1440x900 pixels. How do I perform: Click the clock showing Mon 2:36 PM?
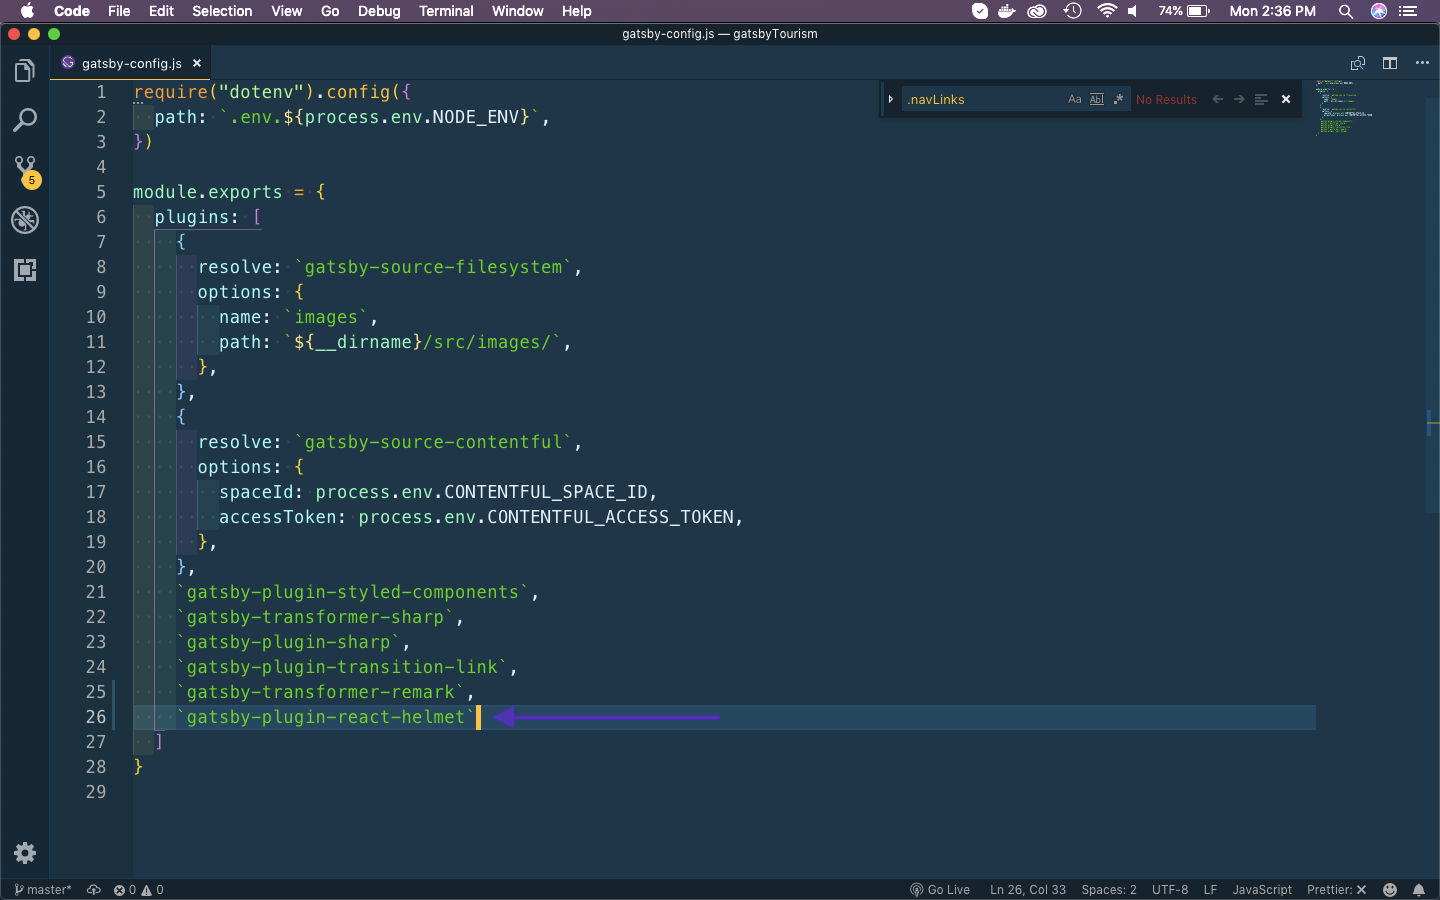pyautogui.click(x=1272, y=11)
